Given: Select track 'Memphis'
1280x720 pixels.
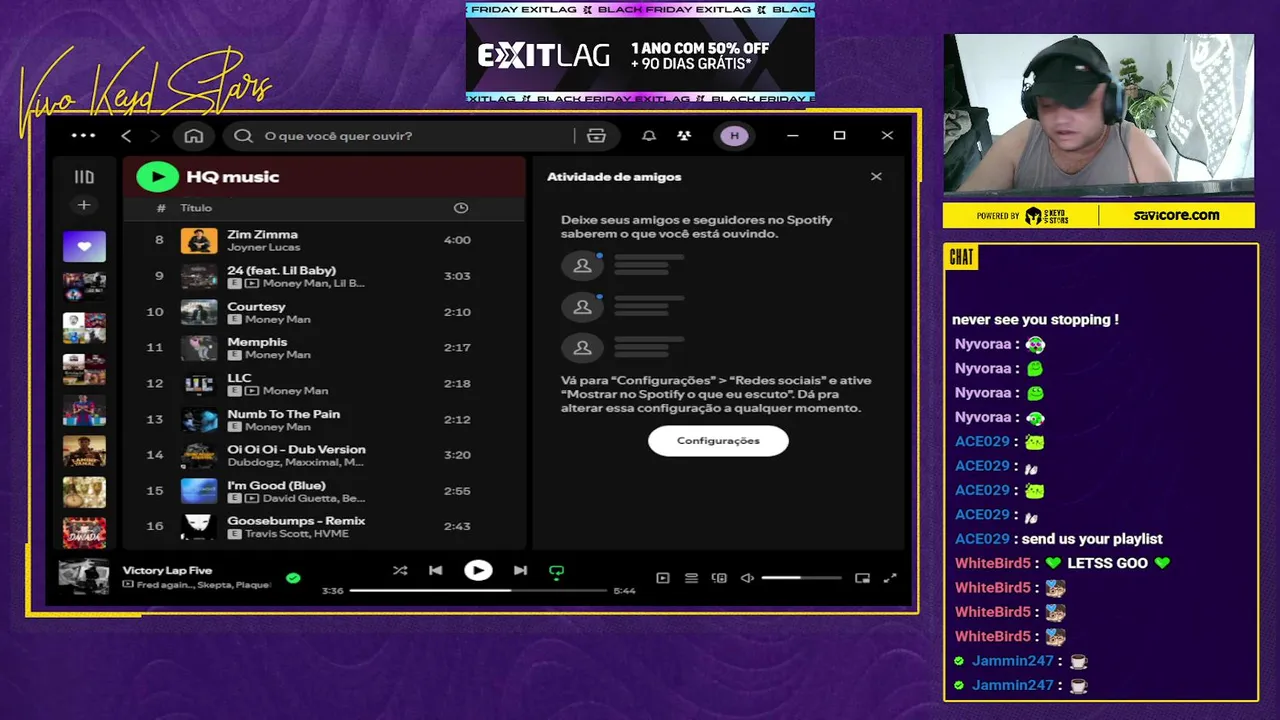Looking at the screenshot, I should click(x=325, y=347).
